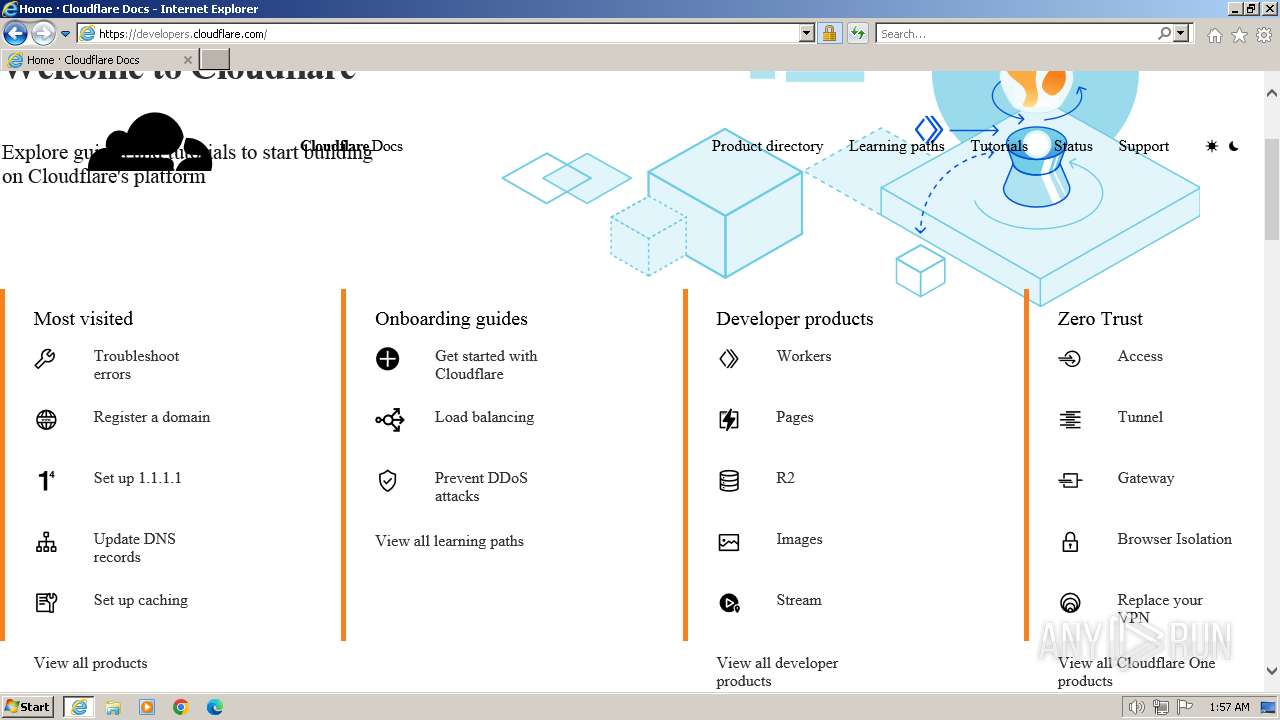Click the Access arrow-circle icon
The width and height of the screenshot is (1280, 720).
1070,359
